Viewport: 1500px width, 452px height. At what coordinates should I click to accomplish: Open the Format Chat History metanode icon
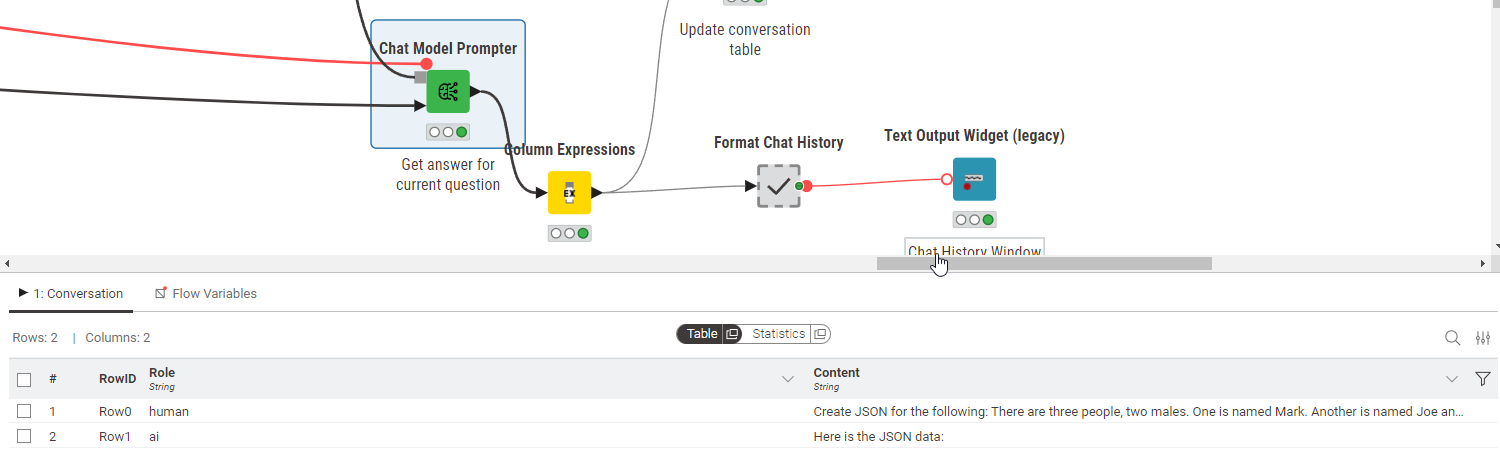click(778, 186)
